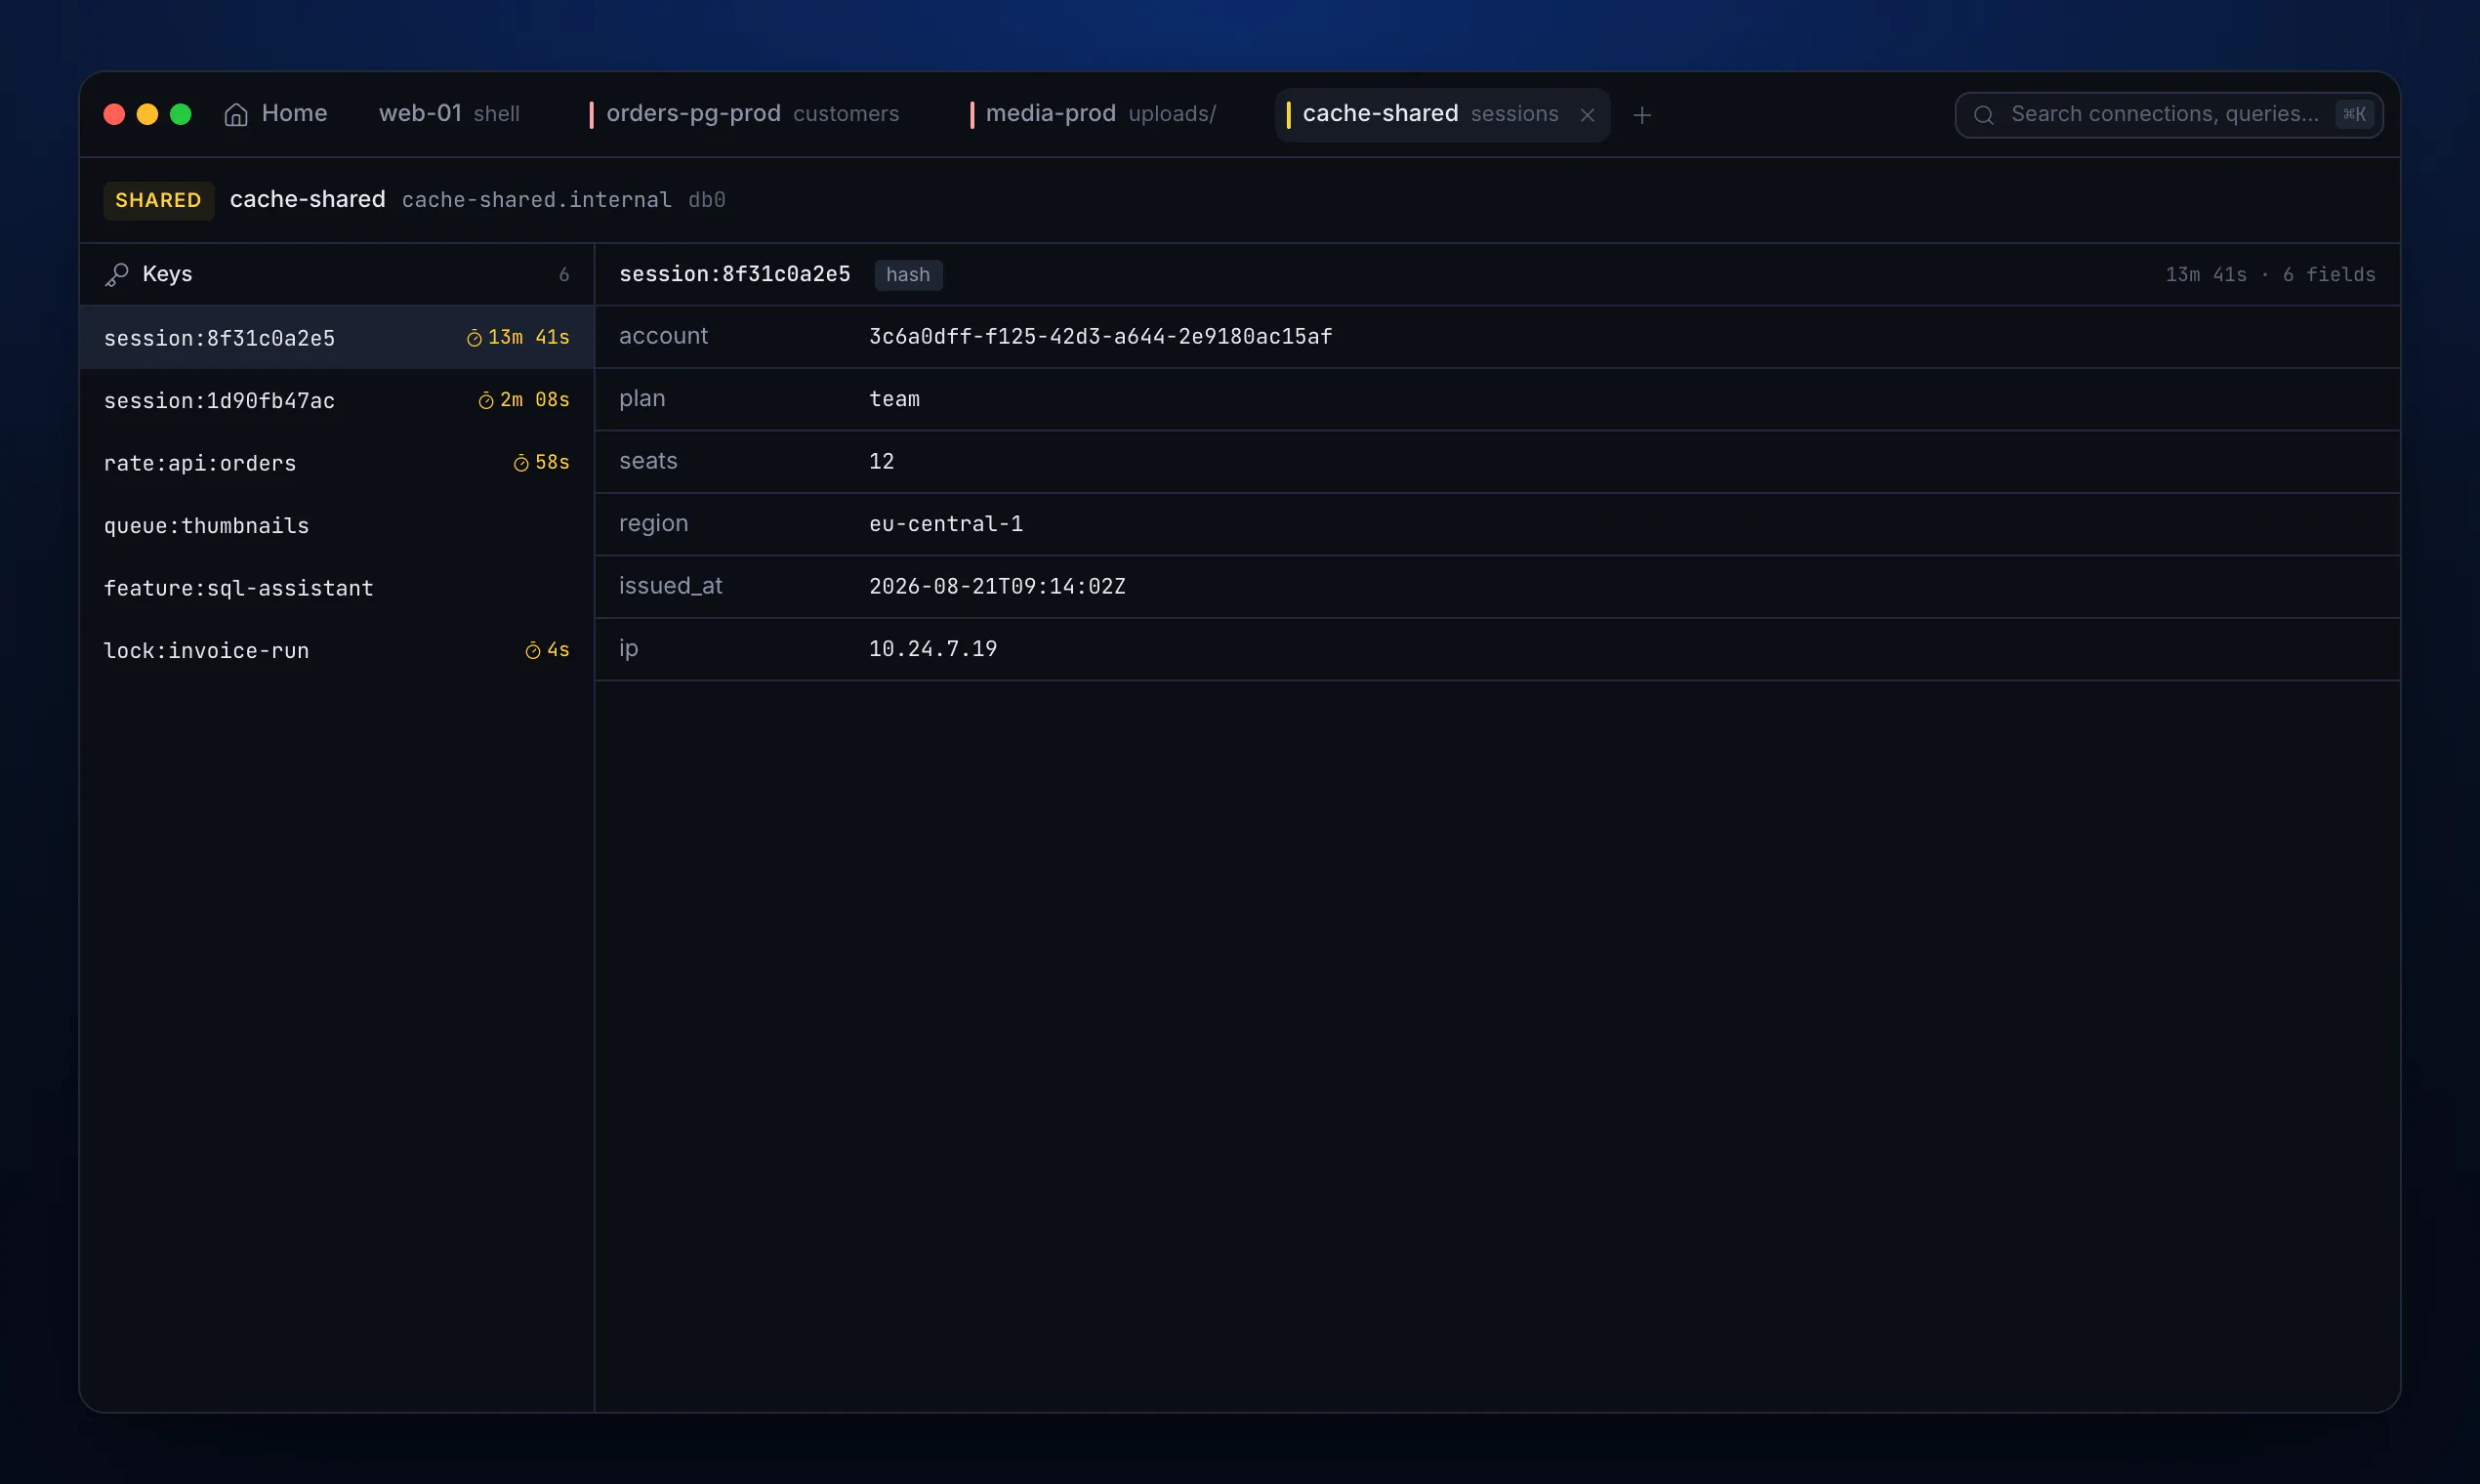Click the 13m 41s · 6 fields summary
Image resolution: width=2480 pixels, height=1484 pixels.
[x=2270, y=275]
